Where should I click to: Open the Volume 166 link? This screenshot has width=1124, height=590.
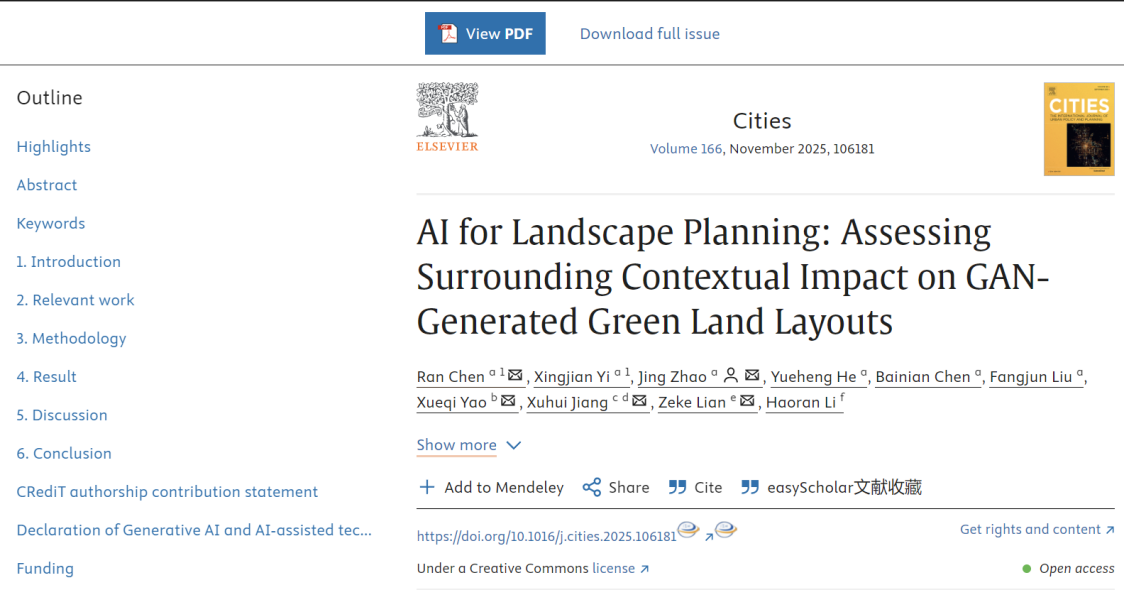click(686, 149)
